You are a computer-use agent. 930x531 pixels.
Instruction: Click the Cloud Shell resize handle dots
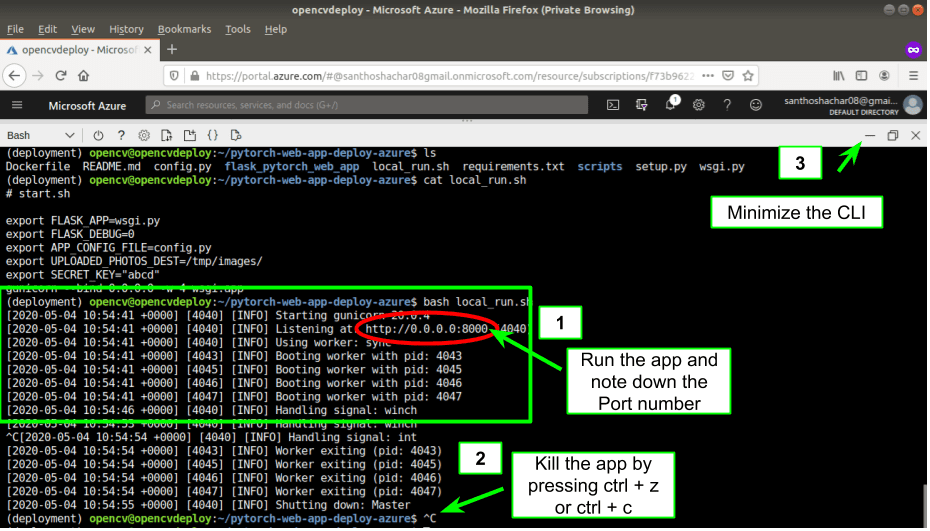click(467, 121)
